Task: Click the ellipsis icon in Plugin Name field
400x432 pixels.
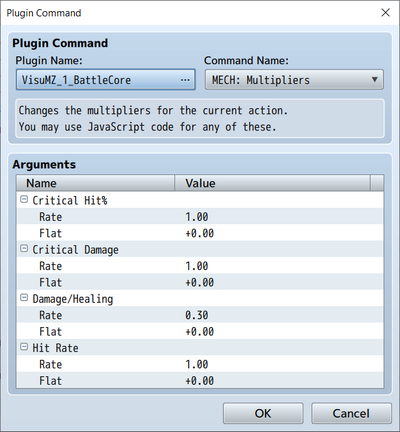Action: [x=185, y=80]
